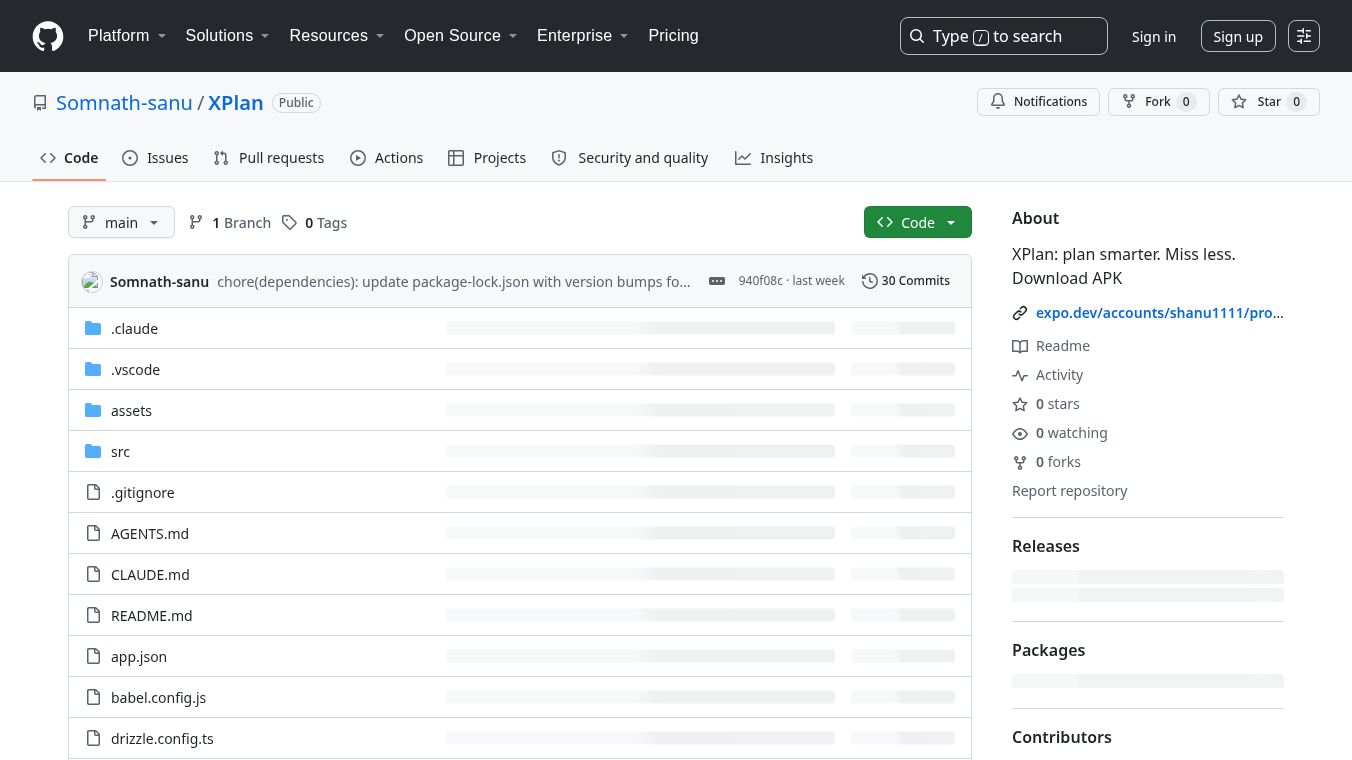Click the CLAUDE.md file icon
This screenshot has height=760, width=1352.
(x=93, y=574)
